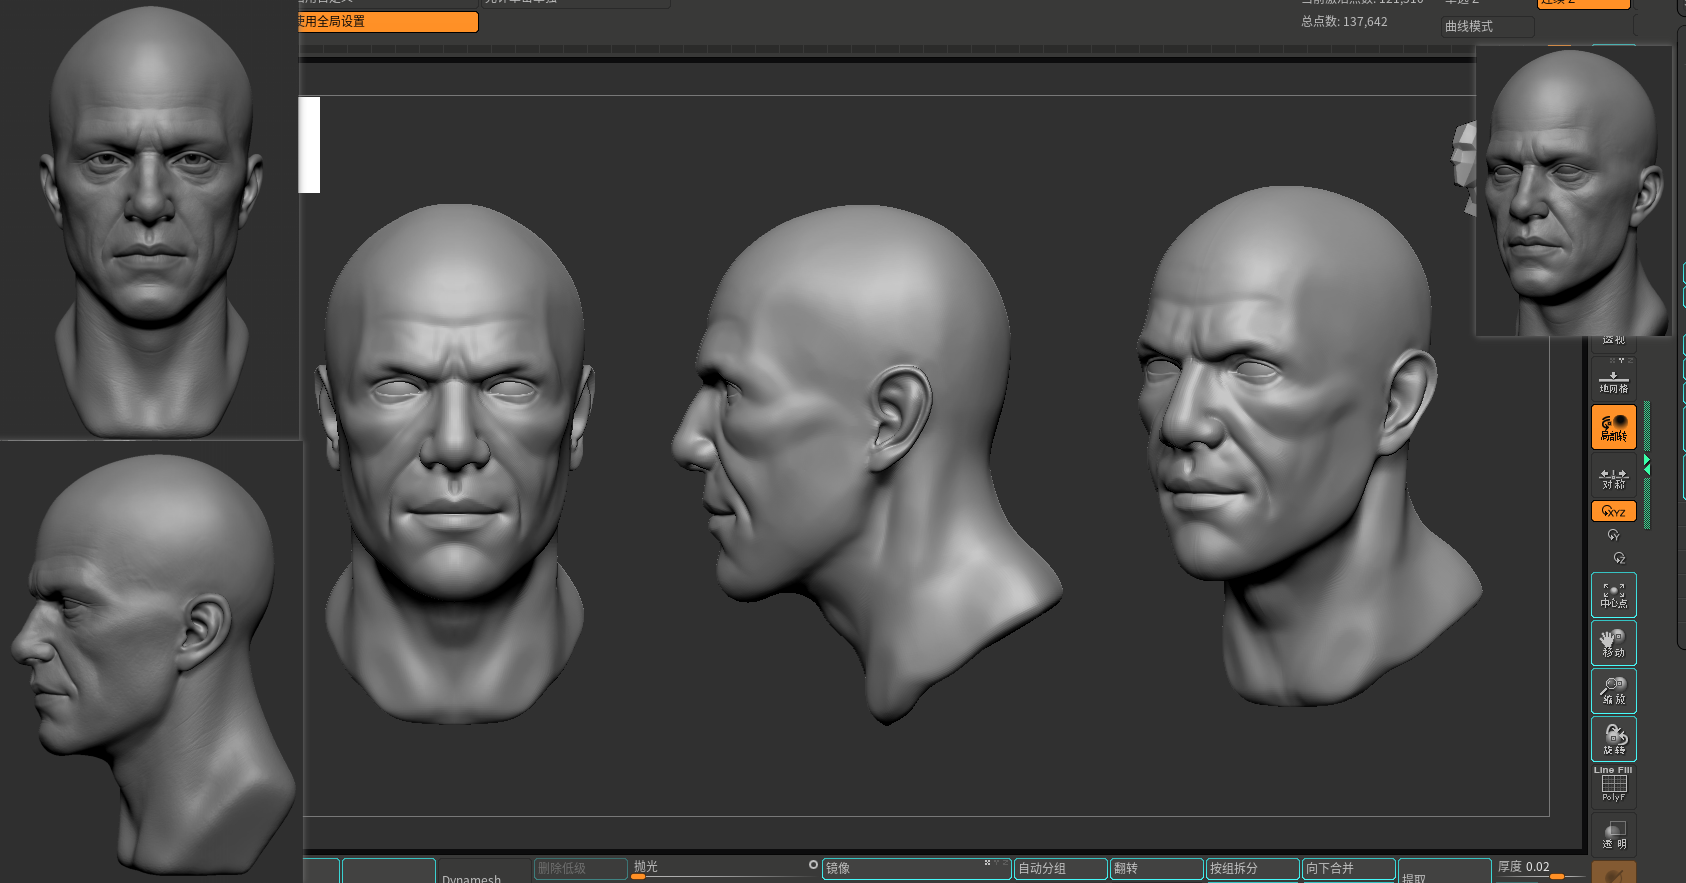Click the brown icon at bottom right corner
This screenshot has height=883, width=1686.
1613,873
